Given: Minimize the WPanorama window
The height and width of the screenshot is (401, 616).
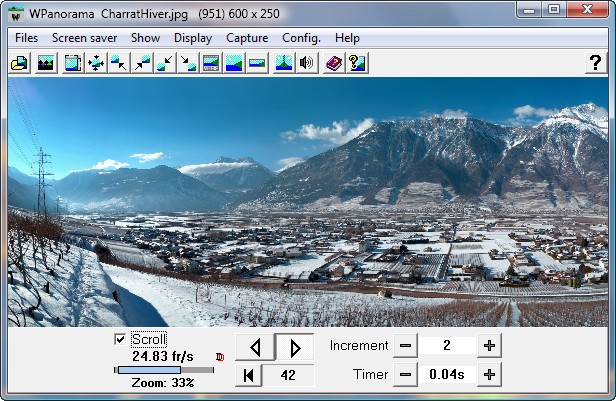Looking at the screenshot, I should (x=529, y=9).
